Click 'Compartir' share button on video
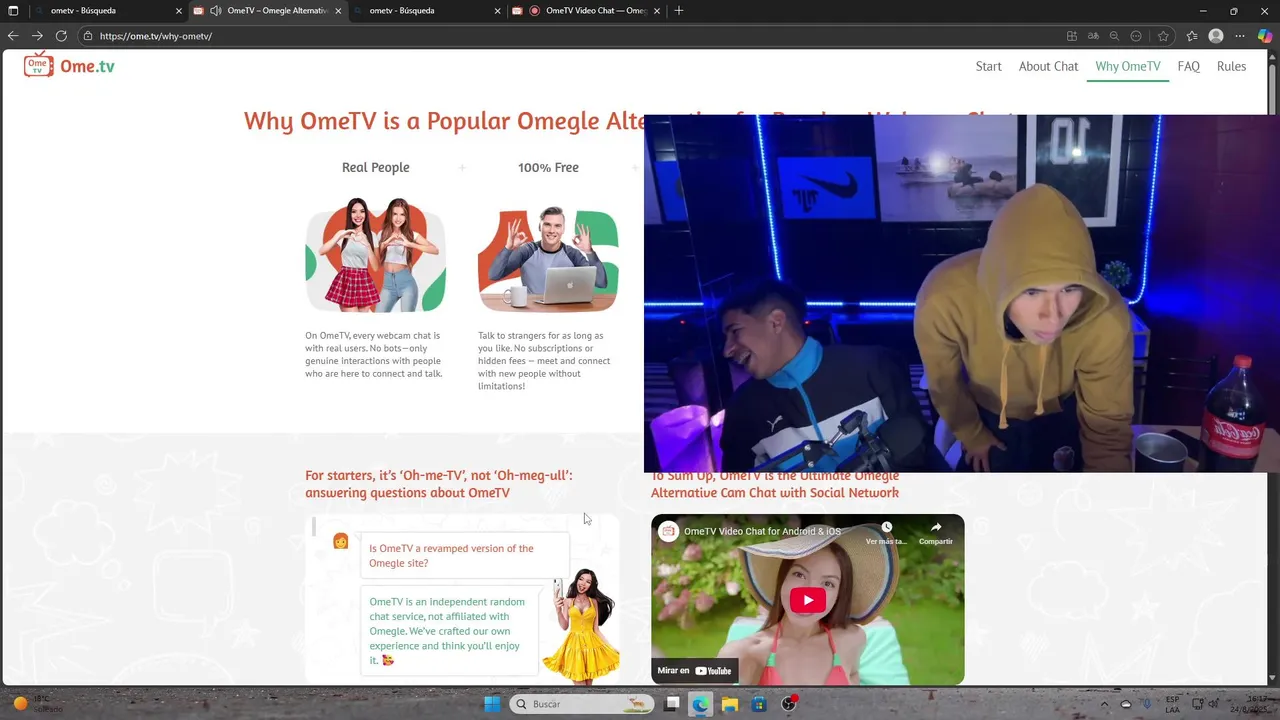This screenshot has width=1280, height=720. [936, 533]
